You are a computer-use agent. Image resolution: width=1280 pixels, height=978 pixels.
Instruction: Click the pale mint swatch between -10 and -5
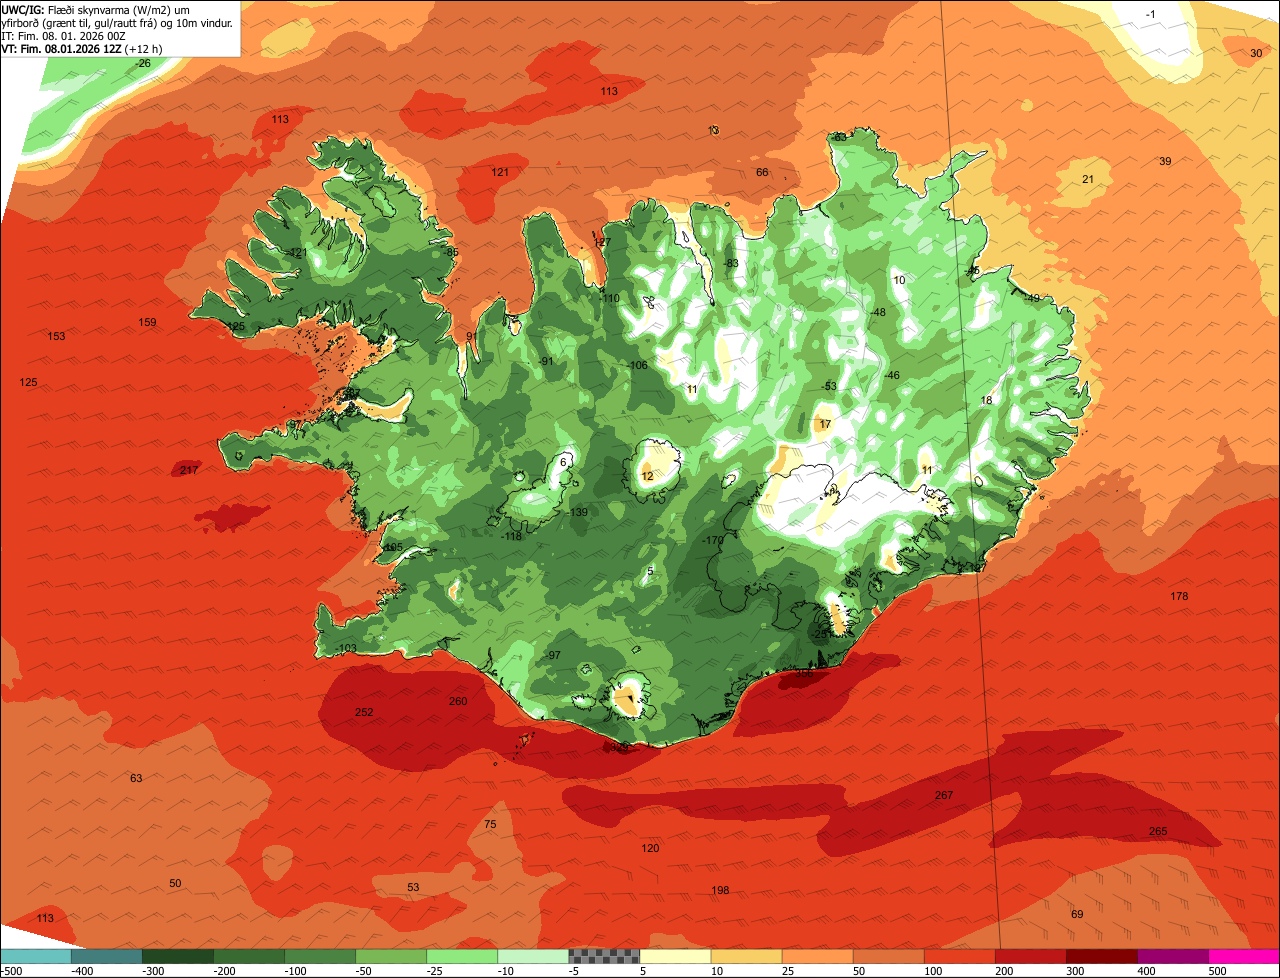click(x=532, y=957)
